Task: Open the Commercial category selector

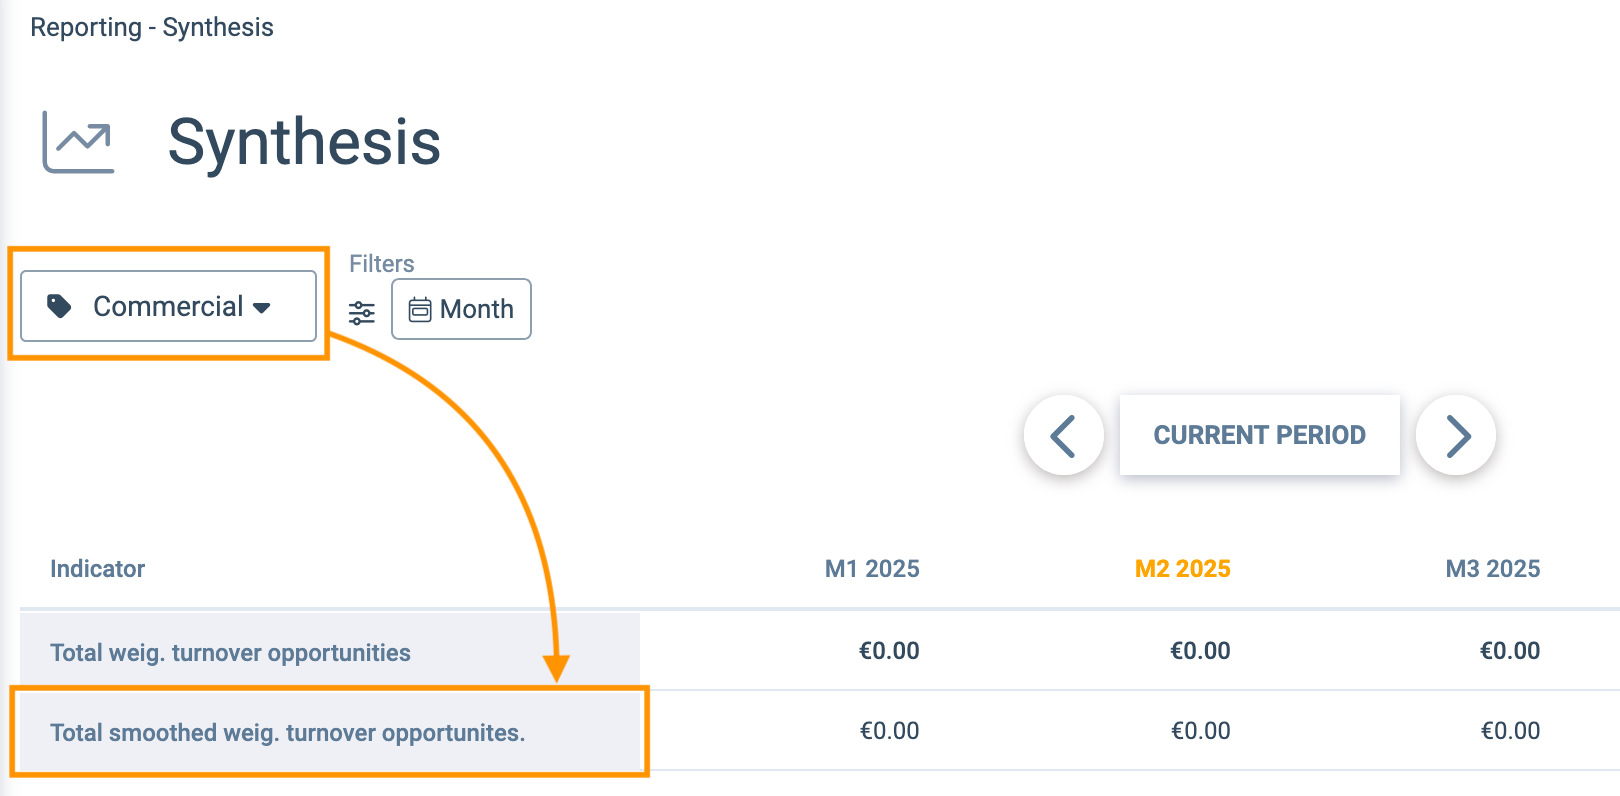Action: (168, 306)
